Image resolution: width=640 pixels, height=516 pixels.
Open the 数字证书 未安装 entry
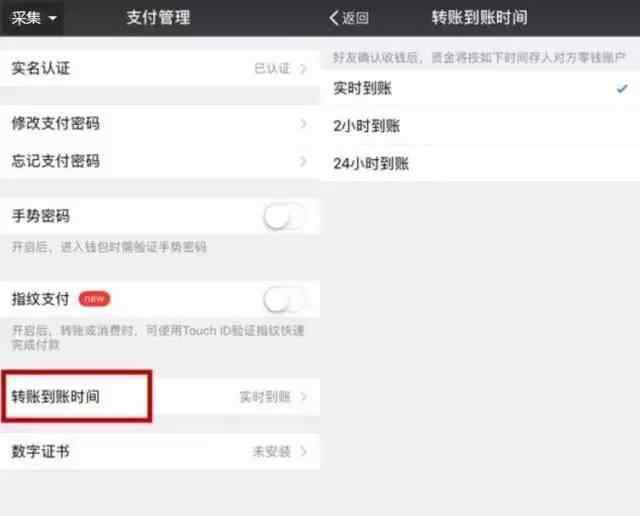coord(160,451)
